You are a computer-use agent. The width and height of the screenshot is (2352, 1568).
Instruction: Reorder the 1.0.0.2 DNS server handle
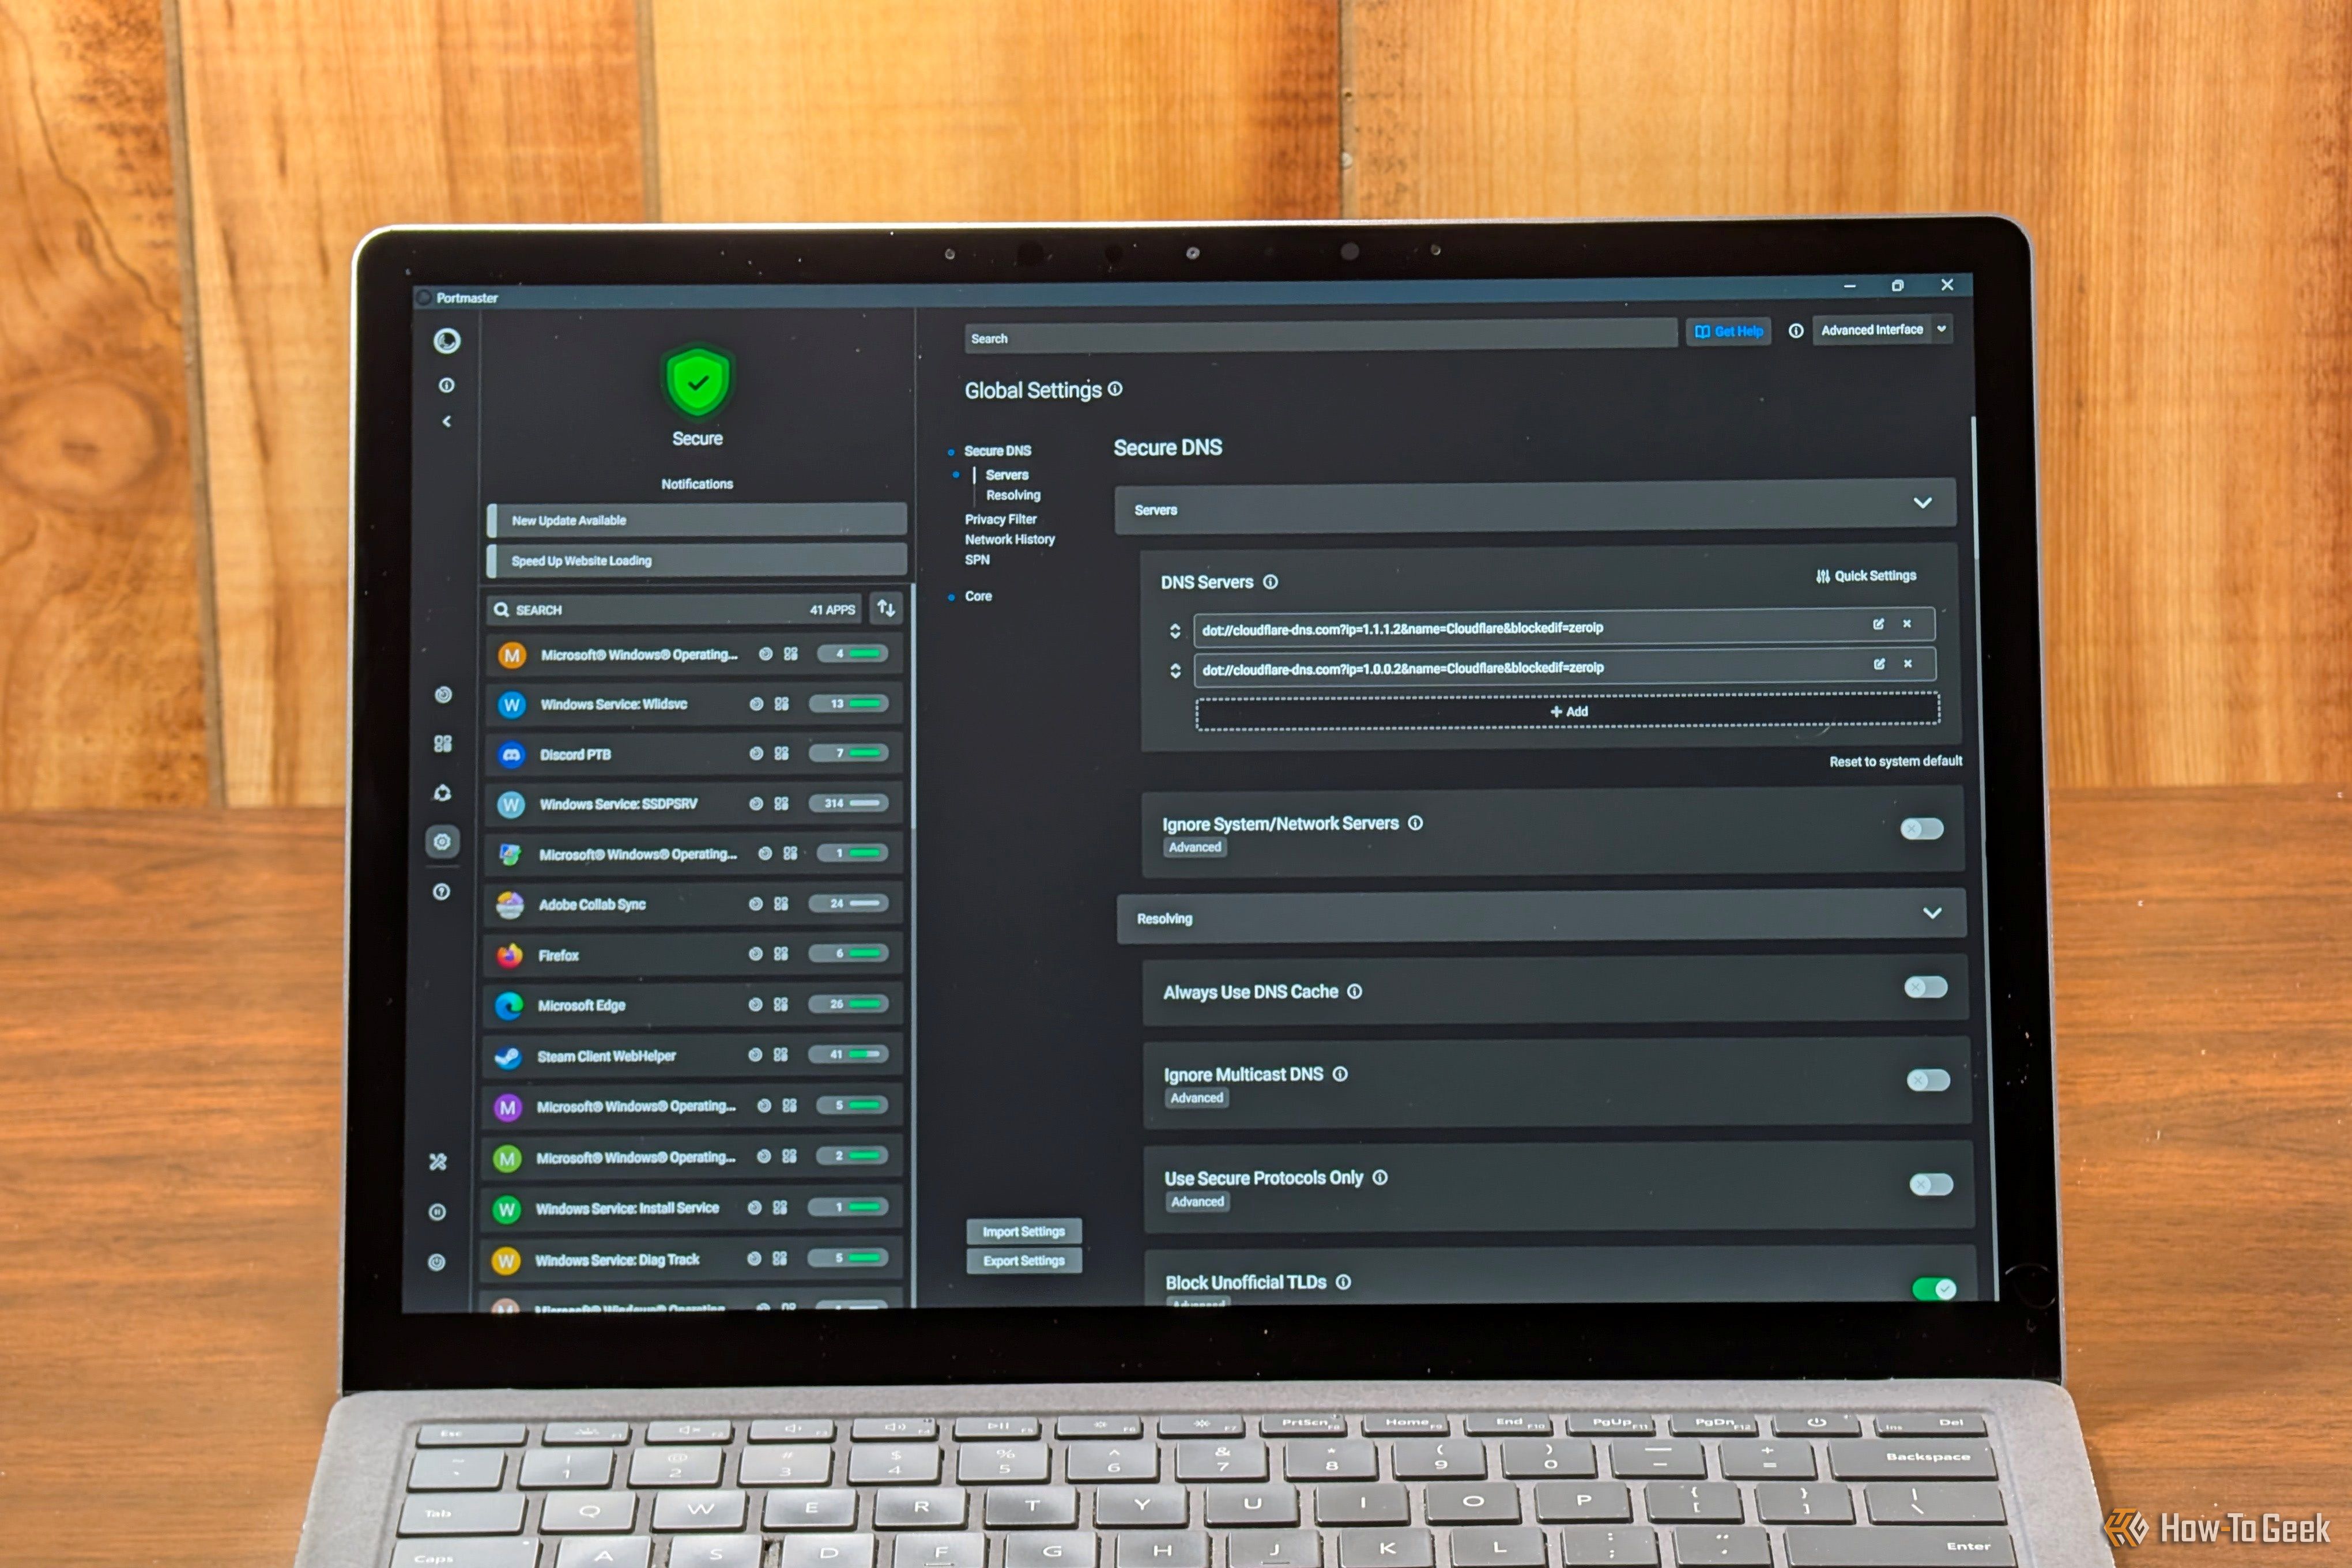[x=1175, y=670]
